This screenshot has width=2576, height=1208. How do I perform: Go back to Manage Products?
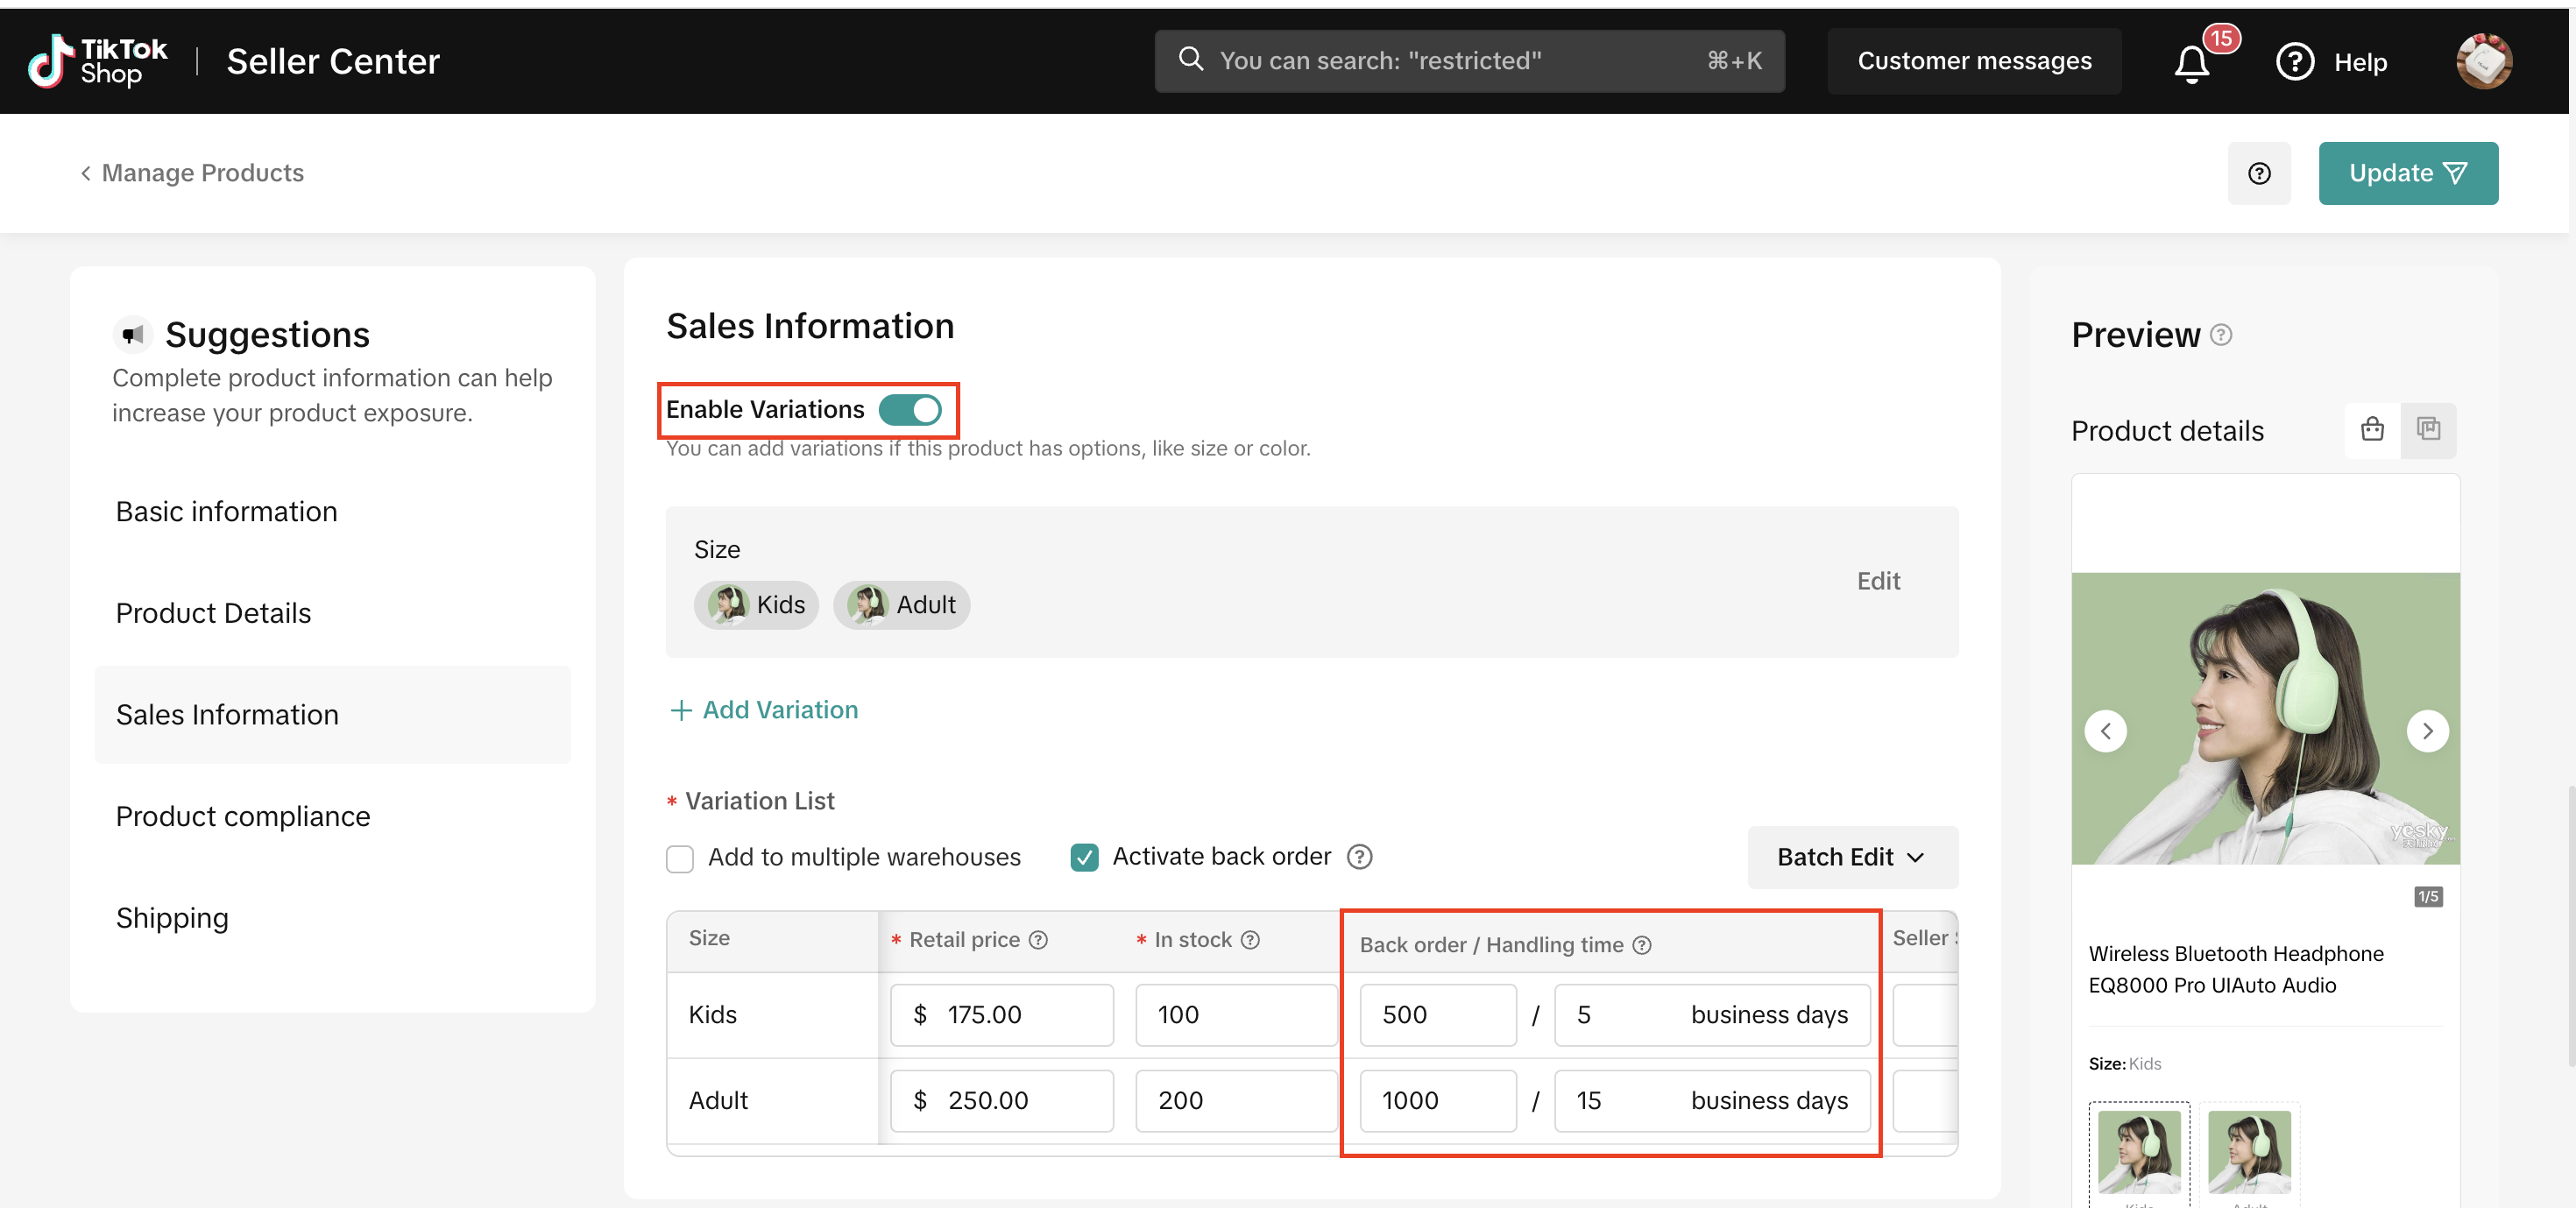(x=192, y=173)
